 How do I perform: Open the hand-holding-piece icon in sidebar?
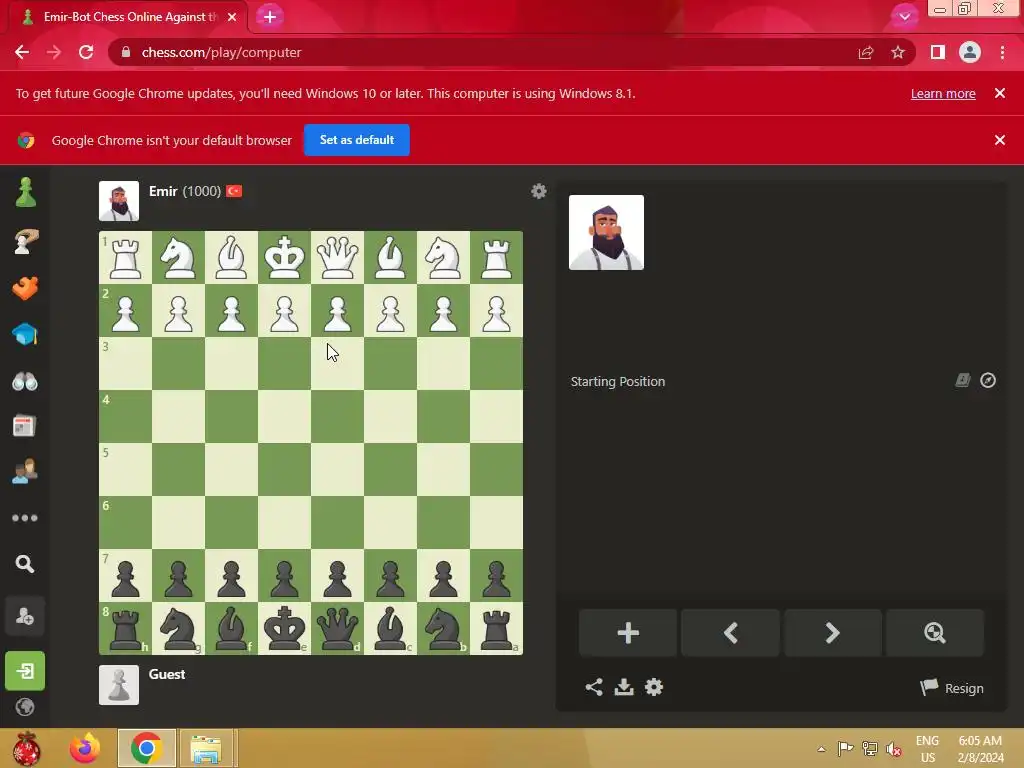(x=25, y=241)
